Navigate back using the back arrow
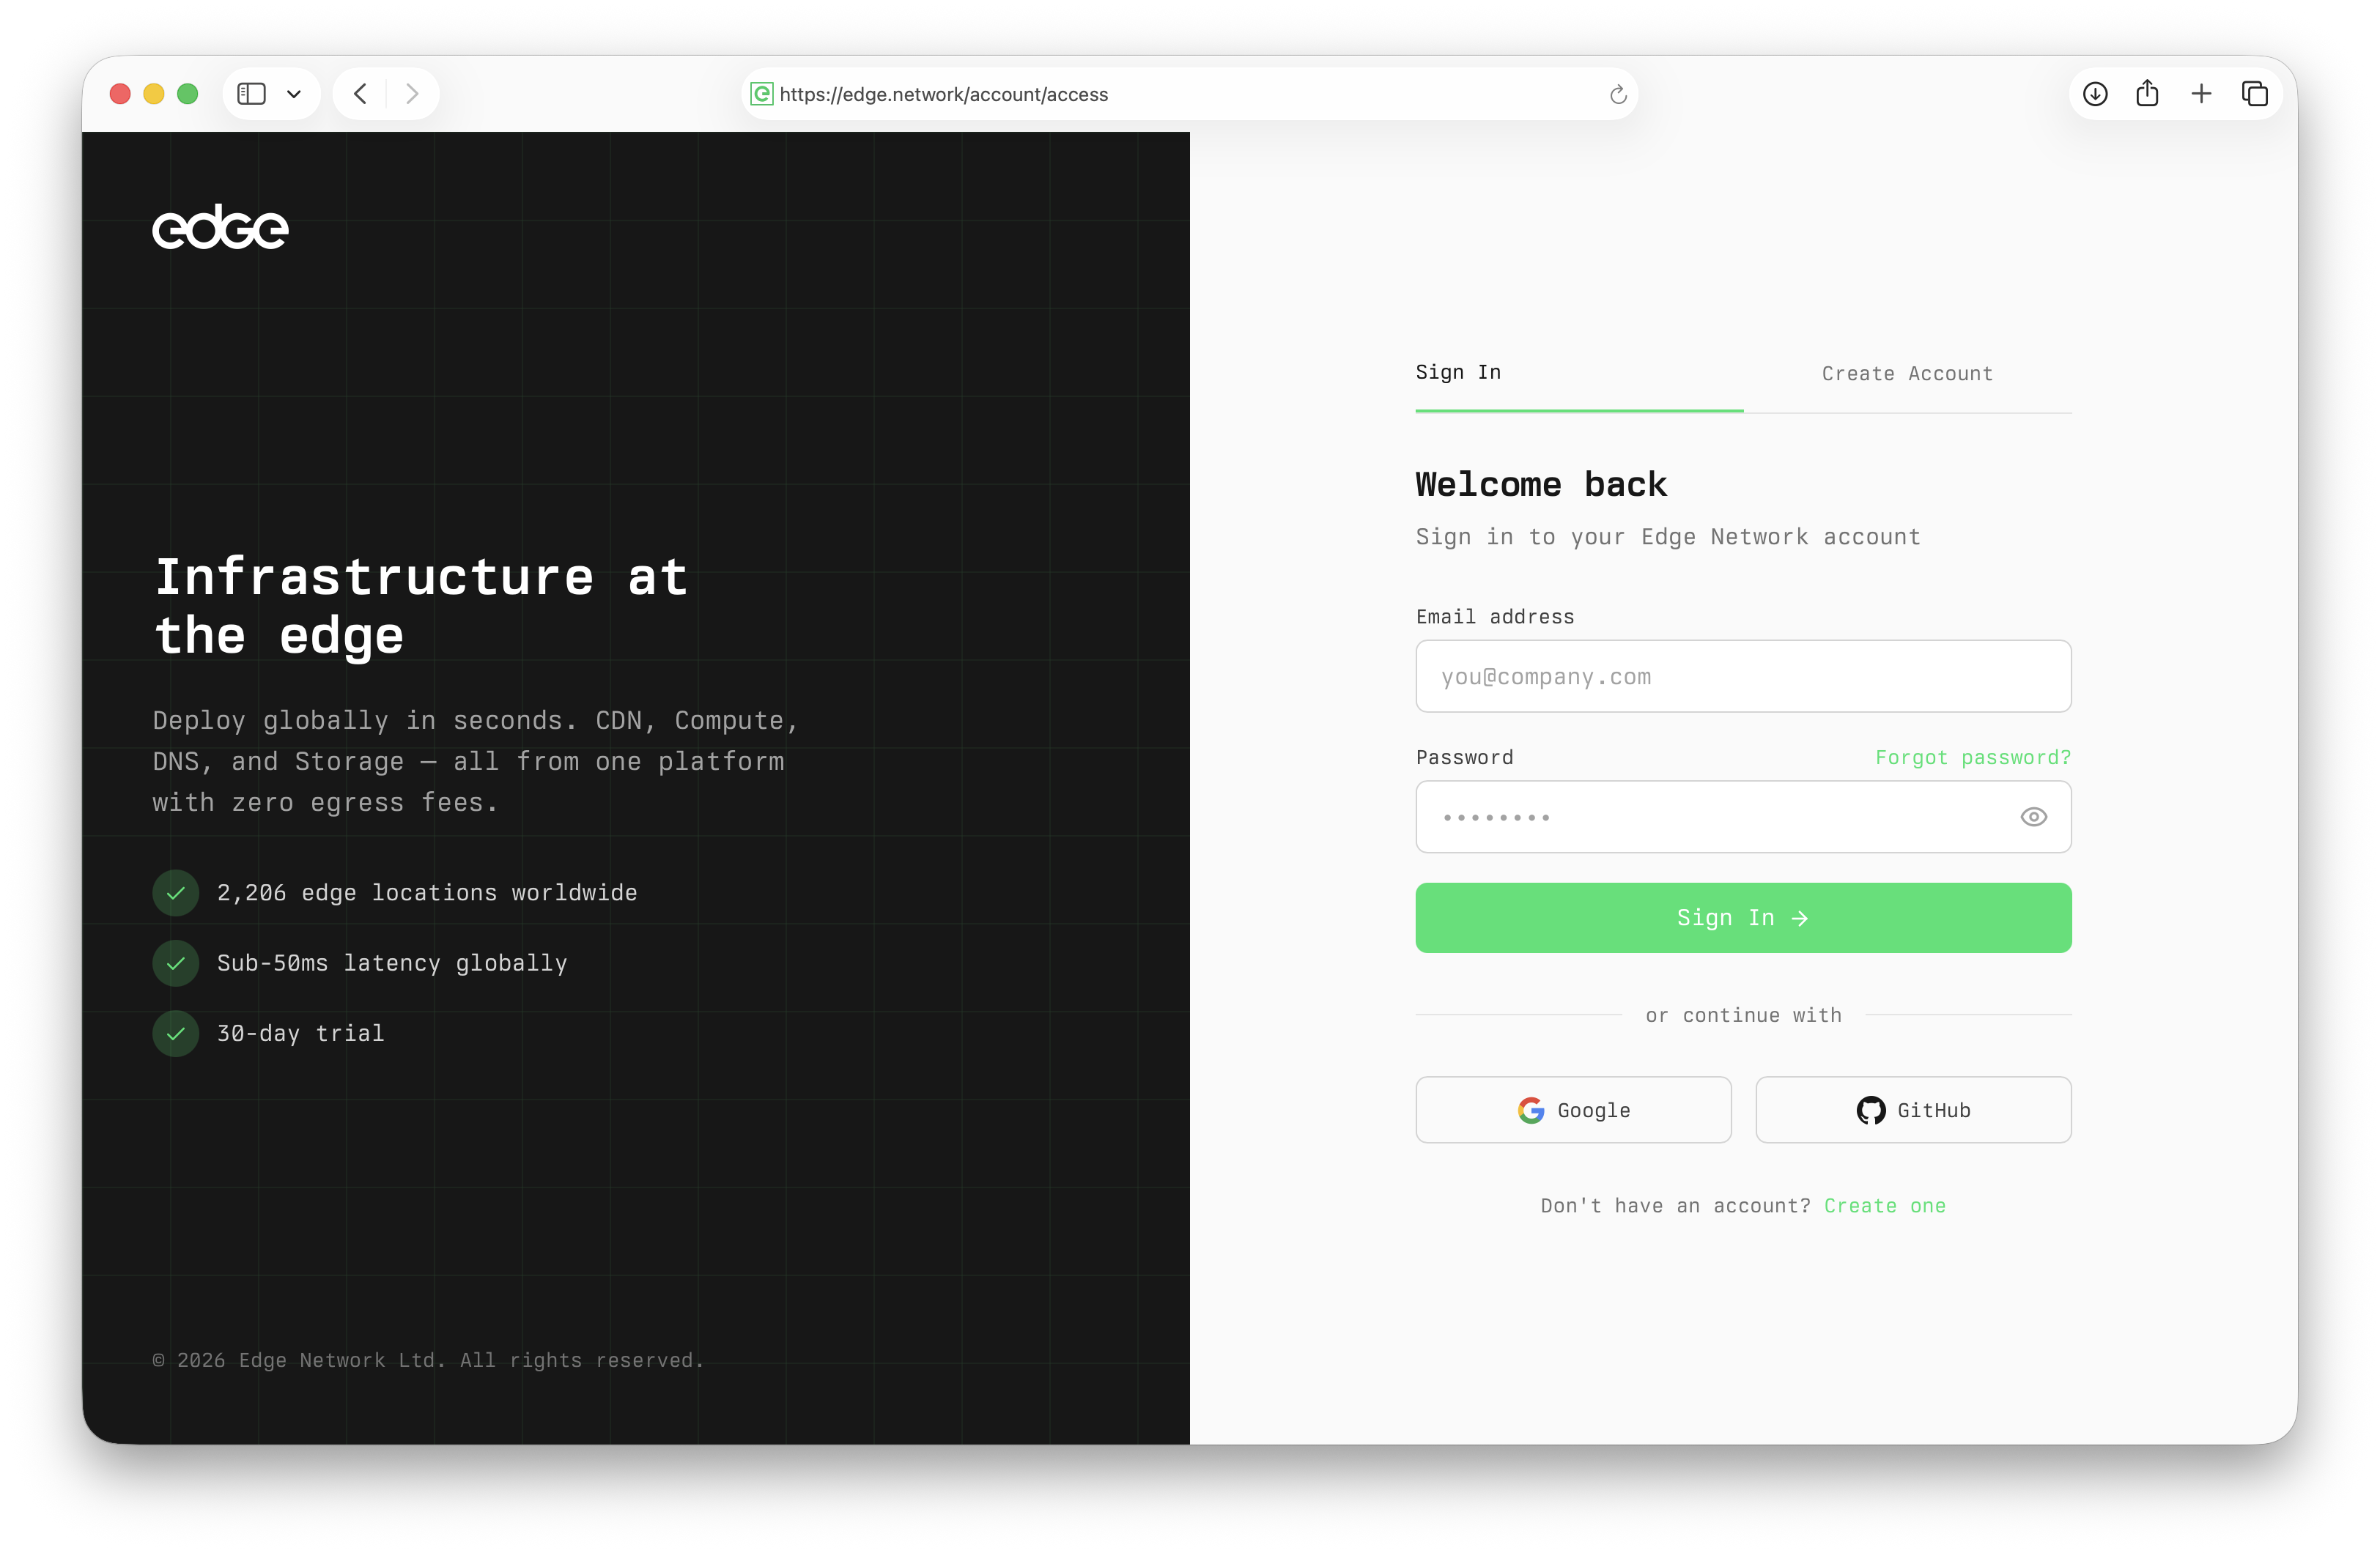This screenshot has width=2380, height=1553. click(x=359, y=93)
